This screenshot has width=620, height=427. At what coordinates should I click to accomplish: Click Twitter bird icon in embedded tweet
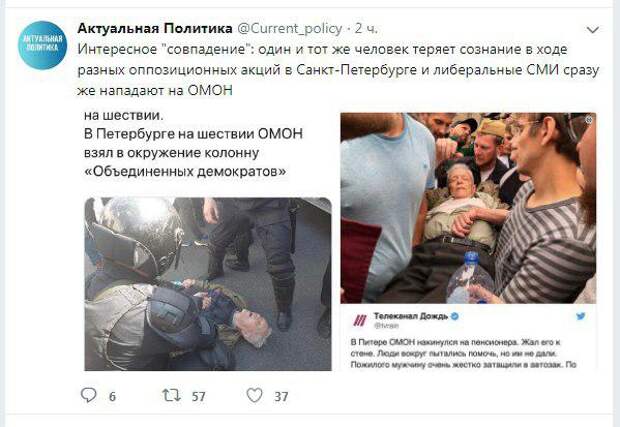580,316
